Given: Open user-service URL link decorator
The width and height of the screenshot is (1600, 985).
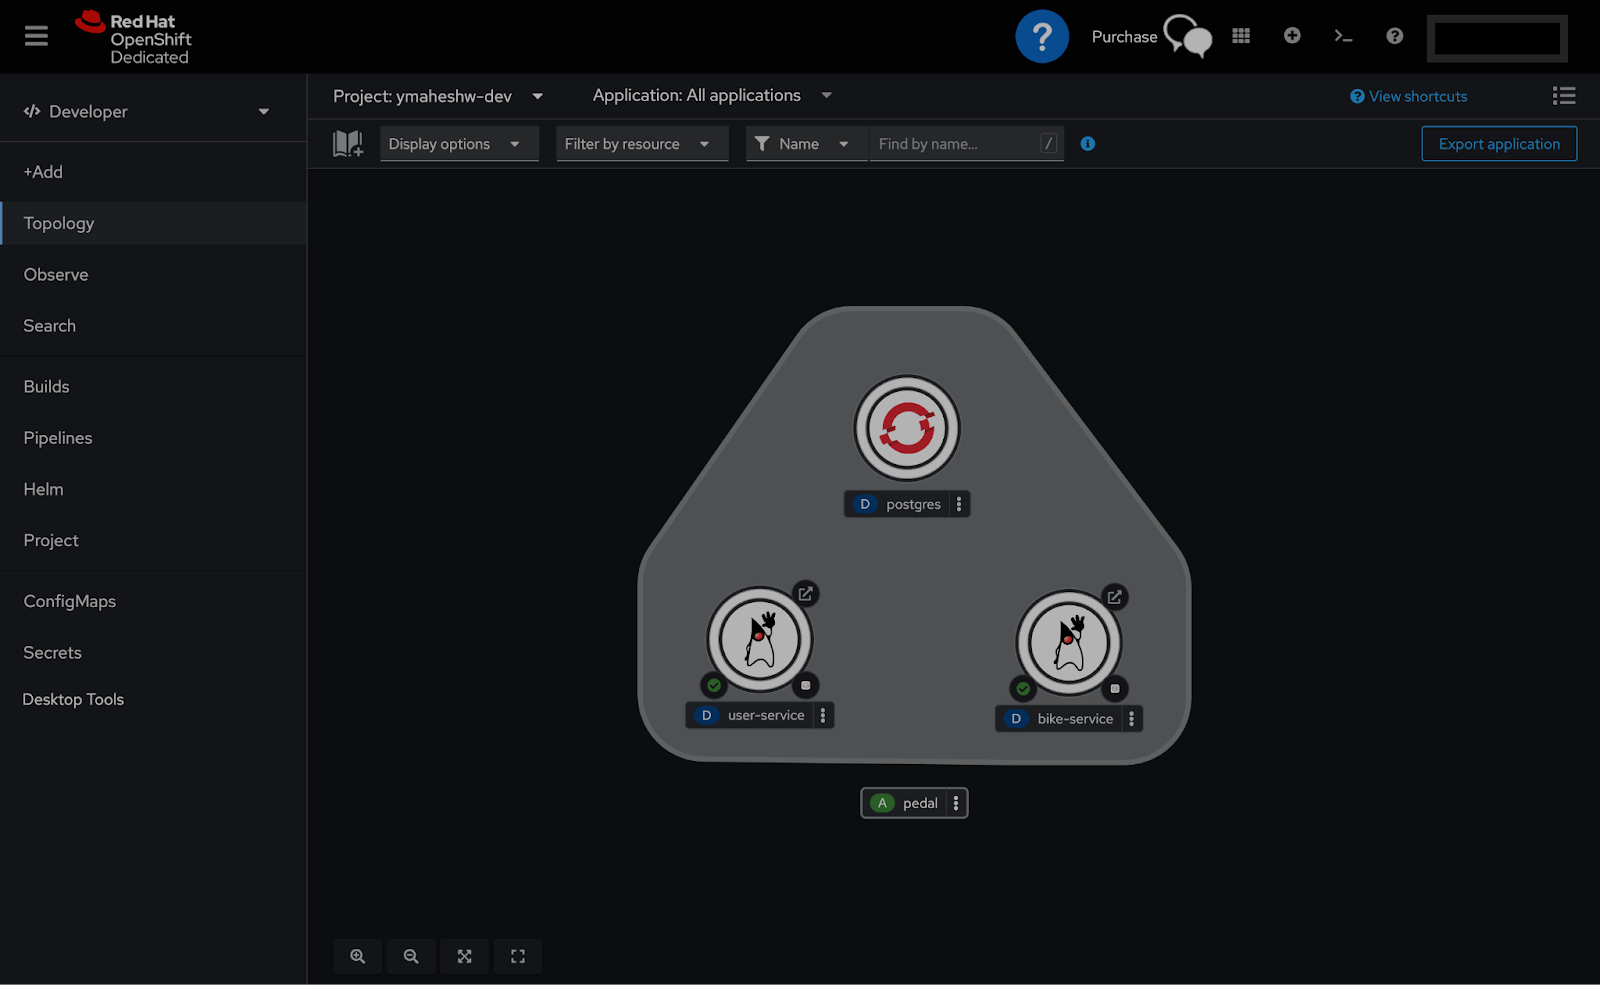Looking at the screenshot, I should point(805,593).
